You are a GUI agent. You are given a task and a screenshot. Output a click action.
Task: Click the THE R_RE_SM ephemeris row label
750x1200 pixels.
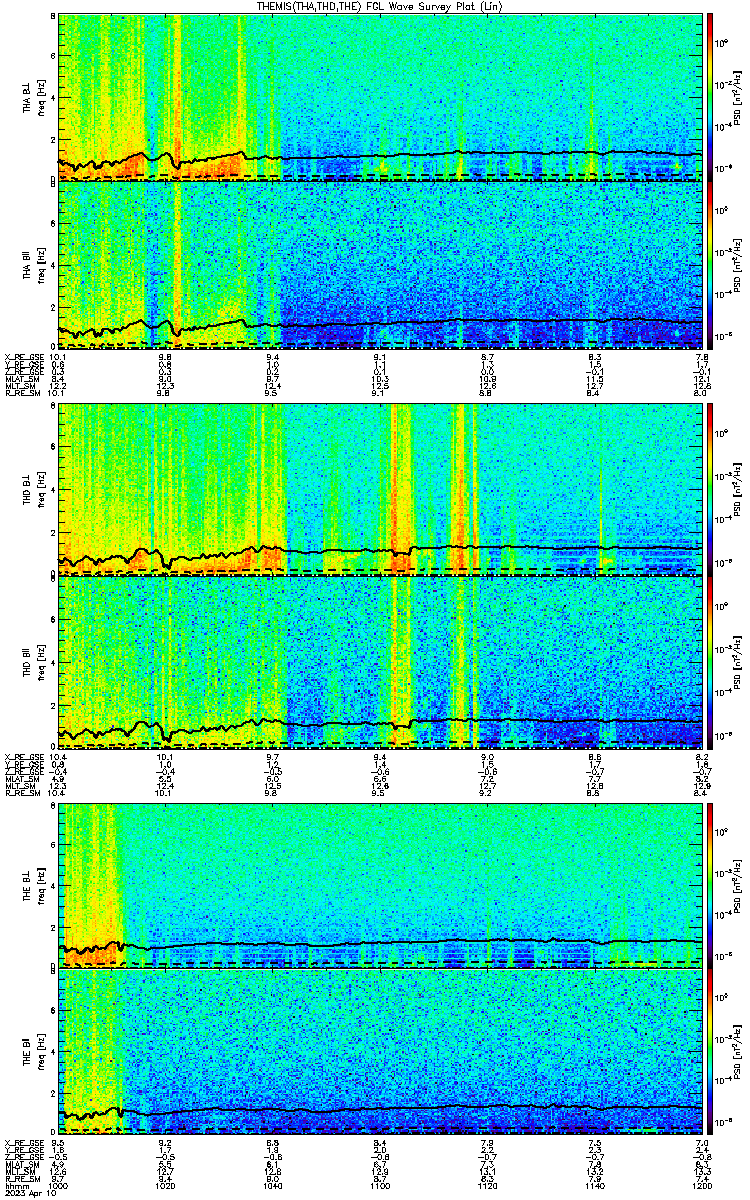(x=23, y=1179)
